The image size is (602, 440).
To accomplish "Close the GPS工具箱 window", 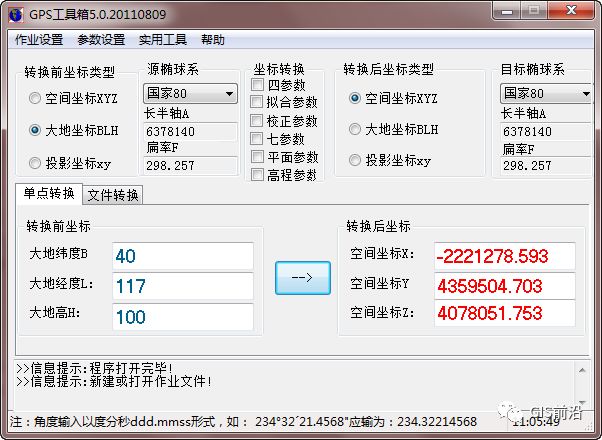I will click(x=571, y=11).
